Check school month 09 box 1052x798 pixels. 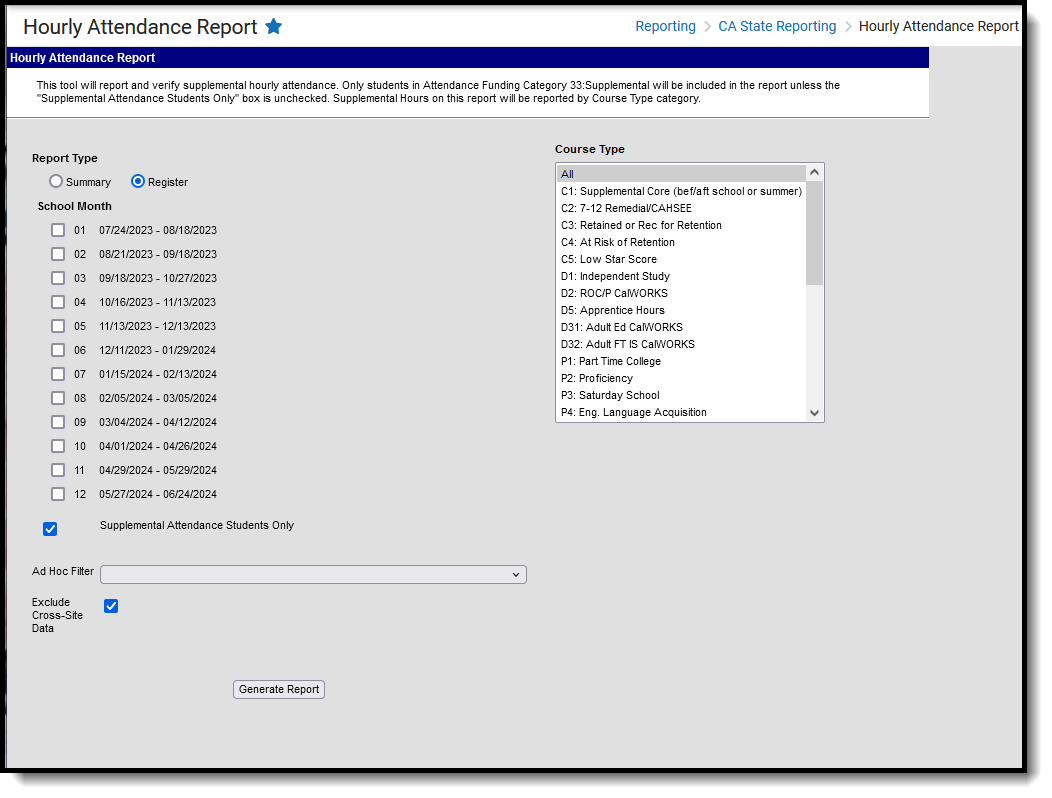point(58,422)
